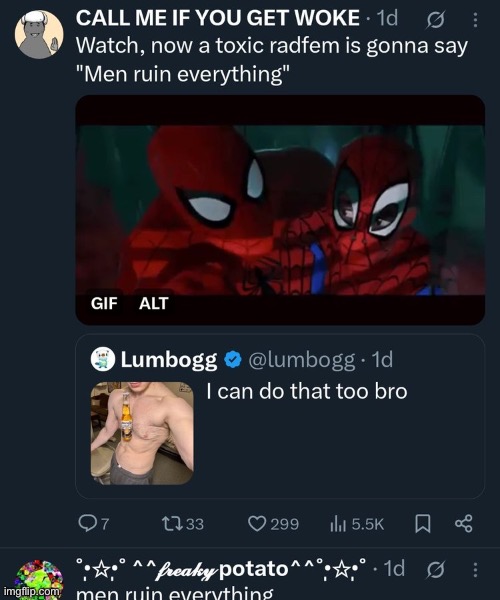Image resolution: width=500 pixels, height=600 pixels.
Task: Open the CALL ME IF YOU GET WOKE profile name
Action: [x=218, y=18]
